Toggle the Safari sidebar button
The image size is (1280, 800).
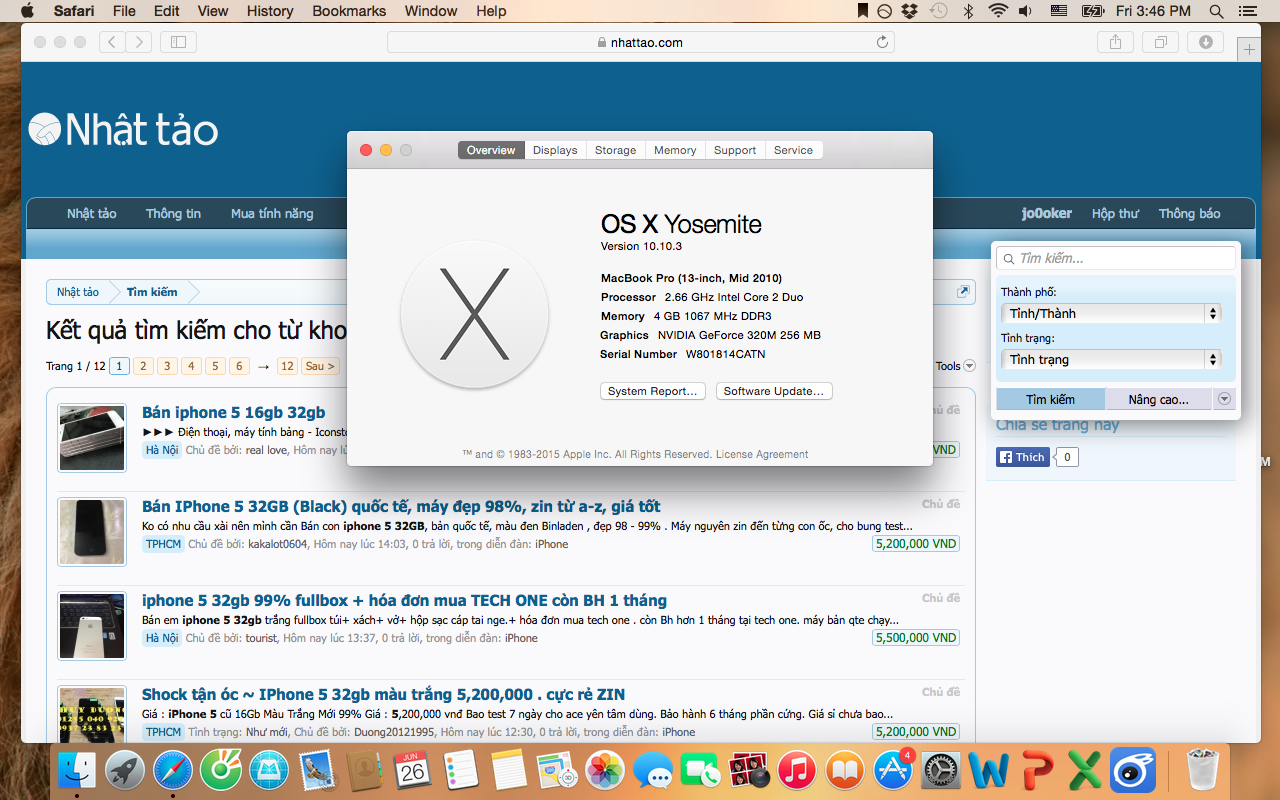coord(178,42)
